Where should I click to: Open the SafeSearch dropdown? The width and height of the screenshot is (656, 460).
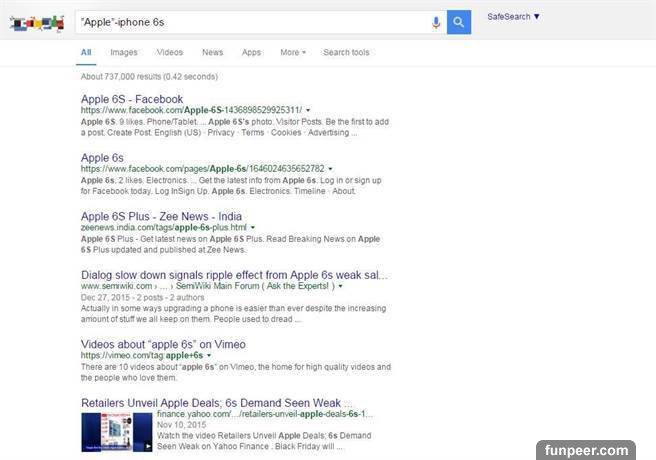click(x=513, y=17)
